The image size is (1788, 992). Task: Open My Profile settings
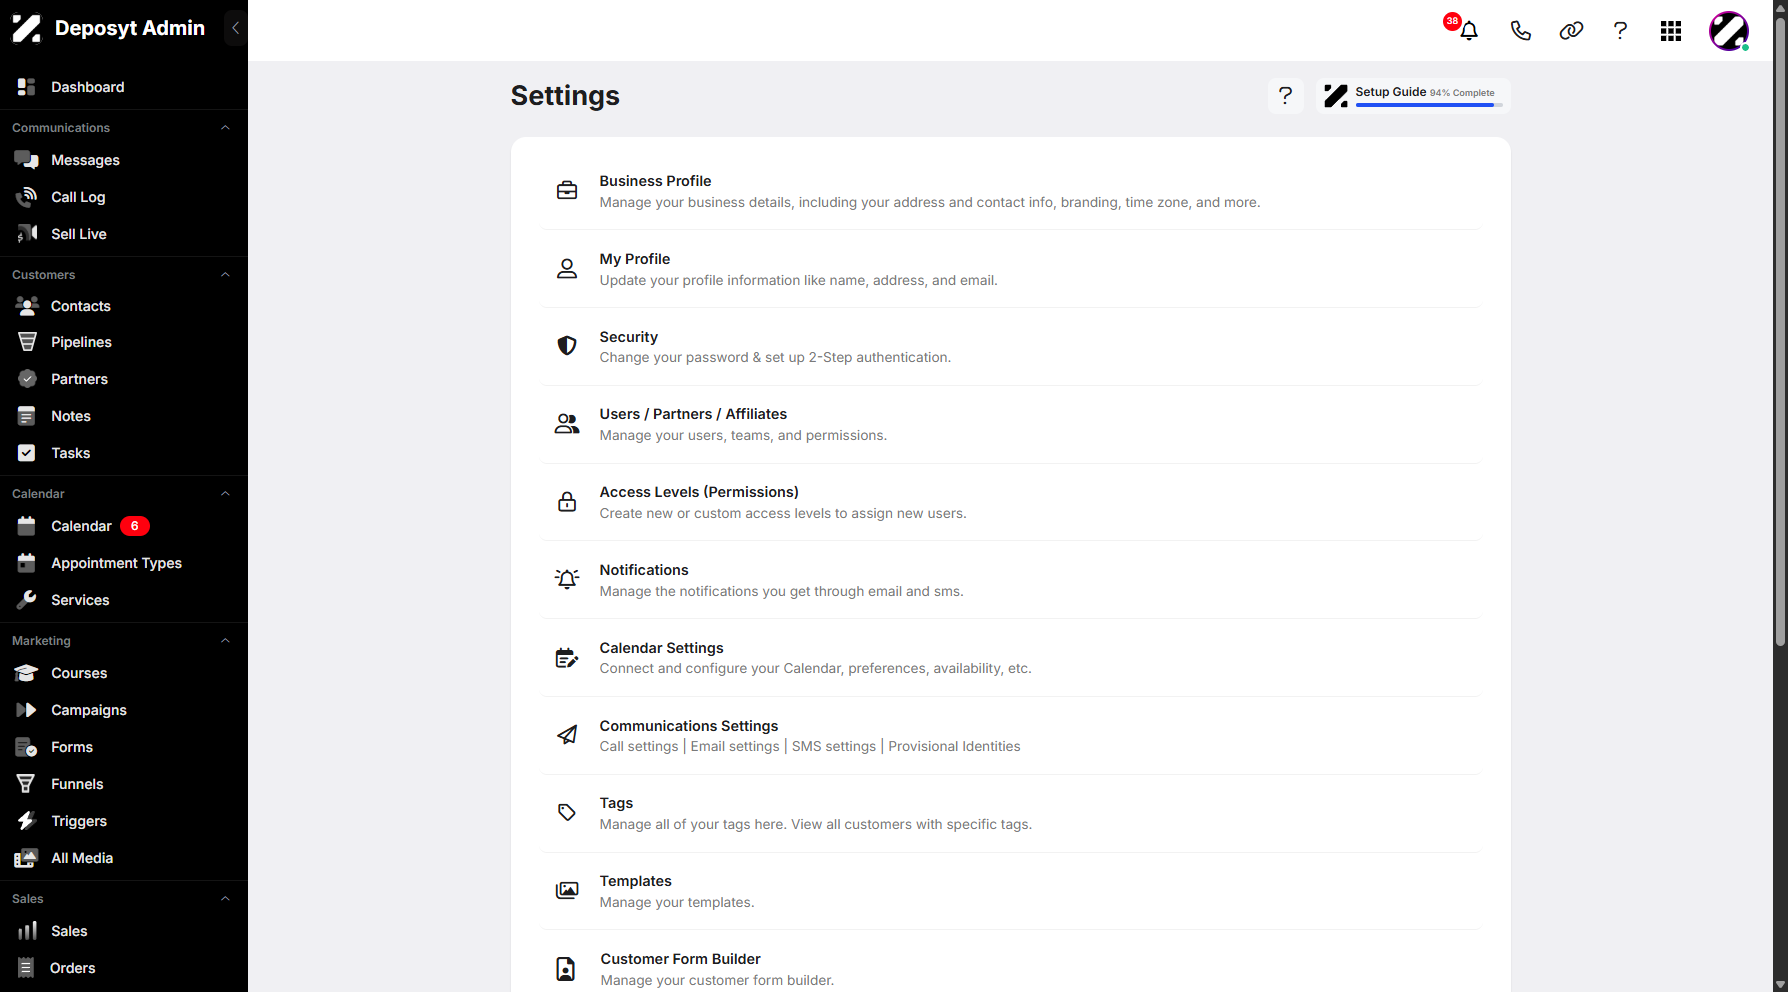tap(1010, 269)
